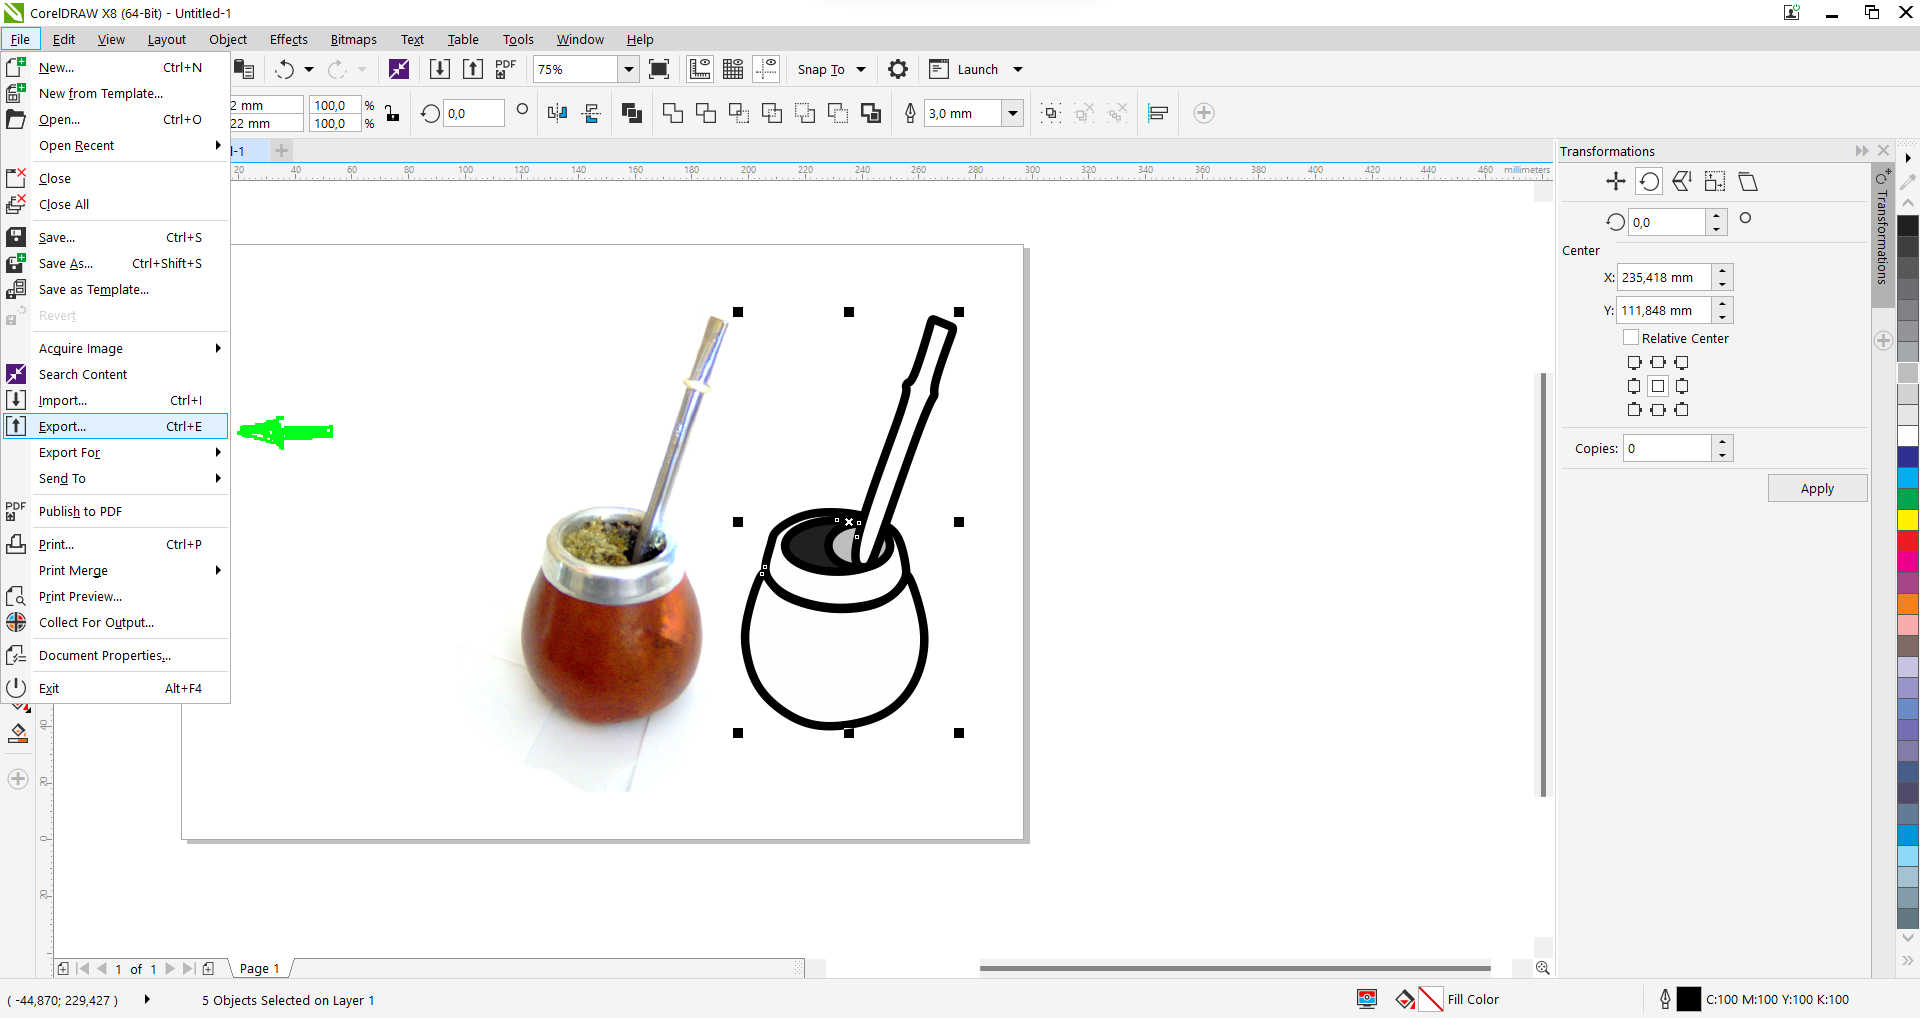Open the Effects menu
Viewport: 1920px width, 1018px height.
point(289,39)
